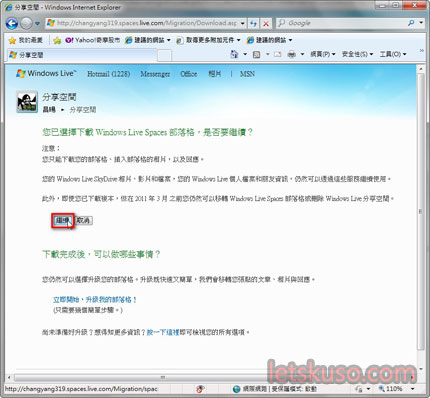
Task: Click the Read Mail envelope icon
Action: (x=278, y=54)
